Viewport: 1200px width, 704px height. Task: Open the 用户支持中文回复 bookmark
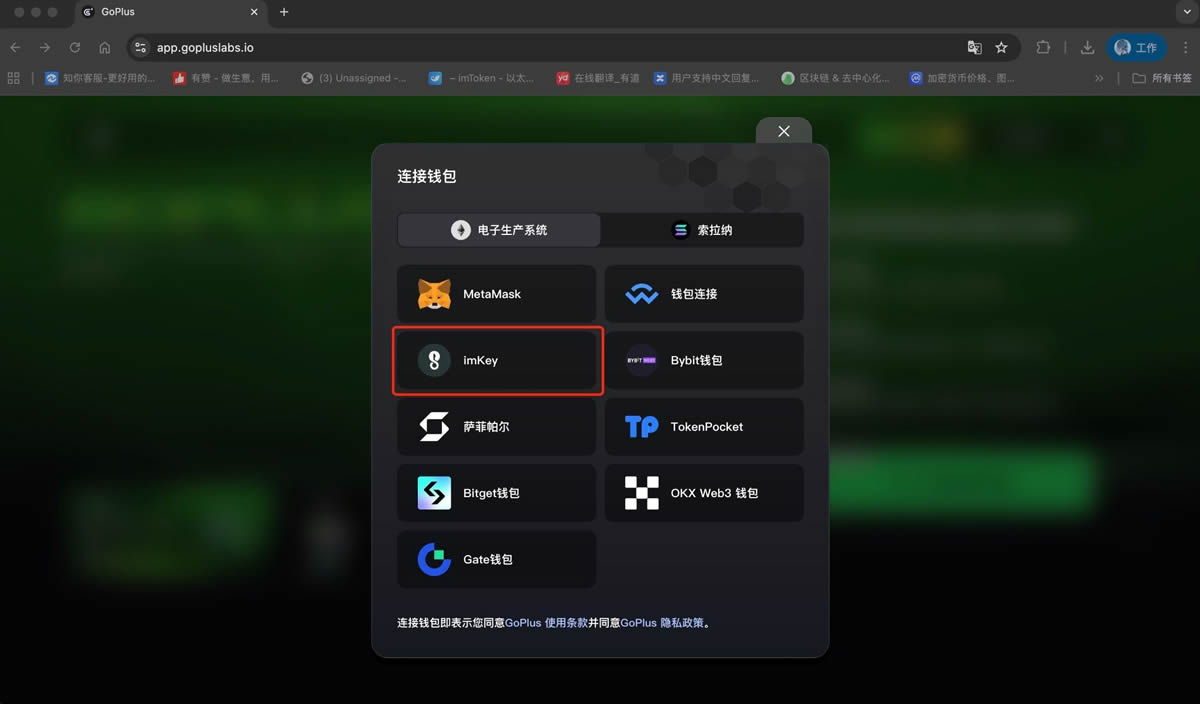click(x=707, y=78)
